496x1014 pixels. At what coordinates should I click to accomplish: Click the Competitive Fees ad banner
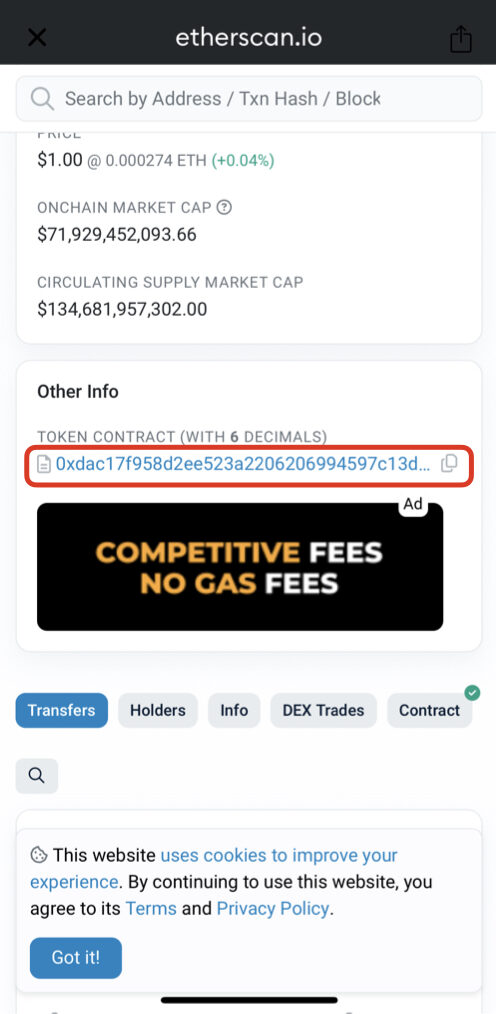click(x=240, y=566)
